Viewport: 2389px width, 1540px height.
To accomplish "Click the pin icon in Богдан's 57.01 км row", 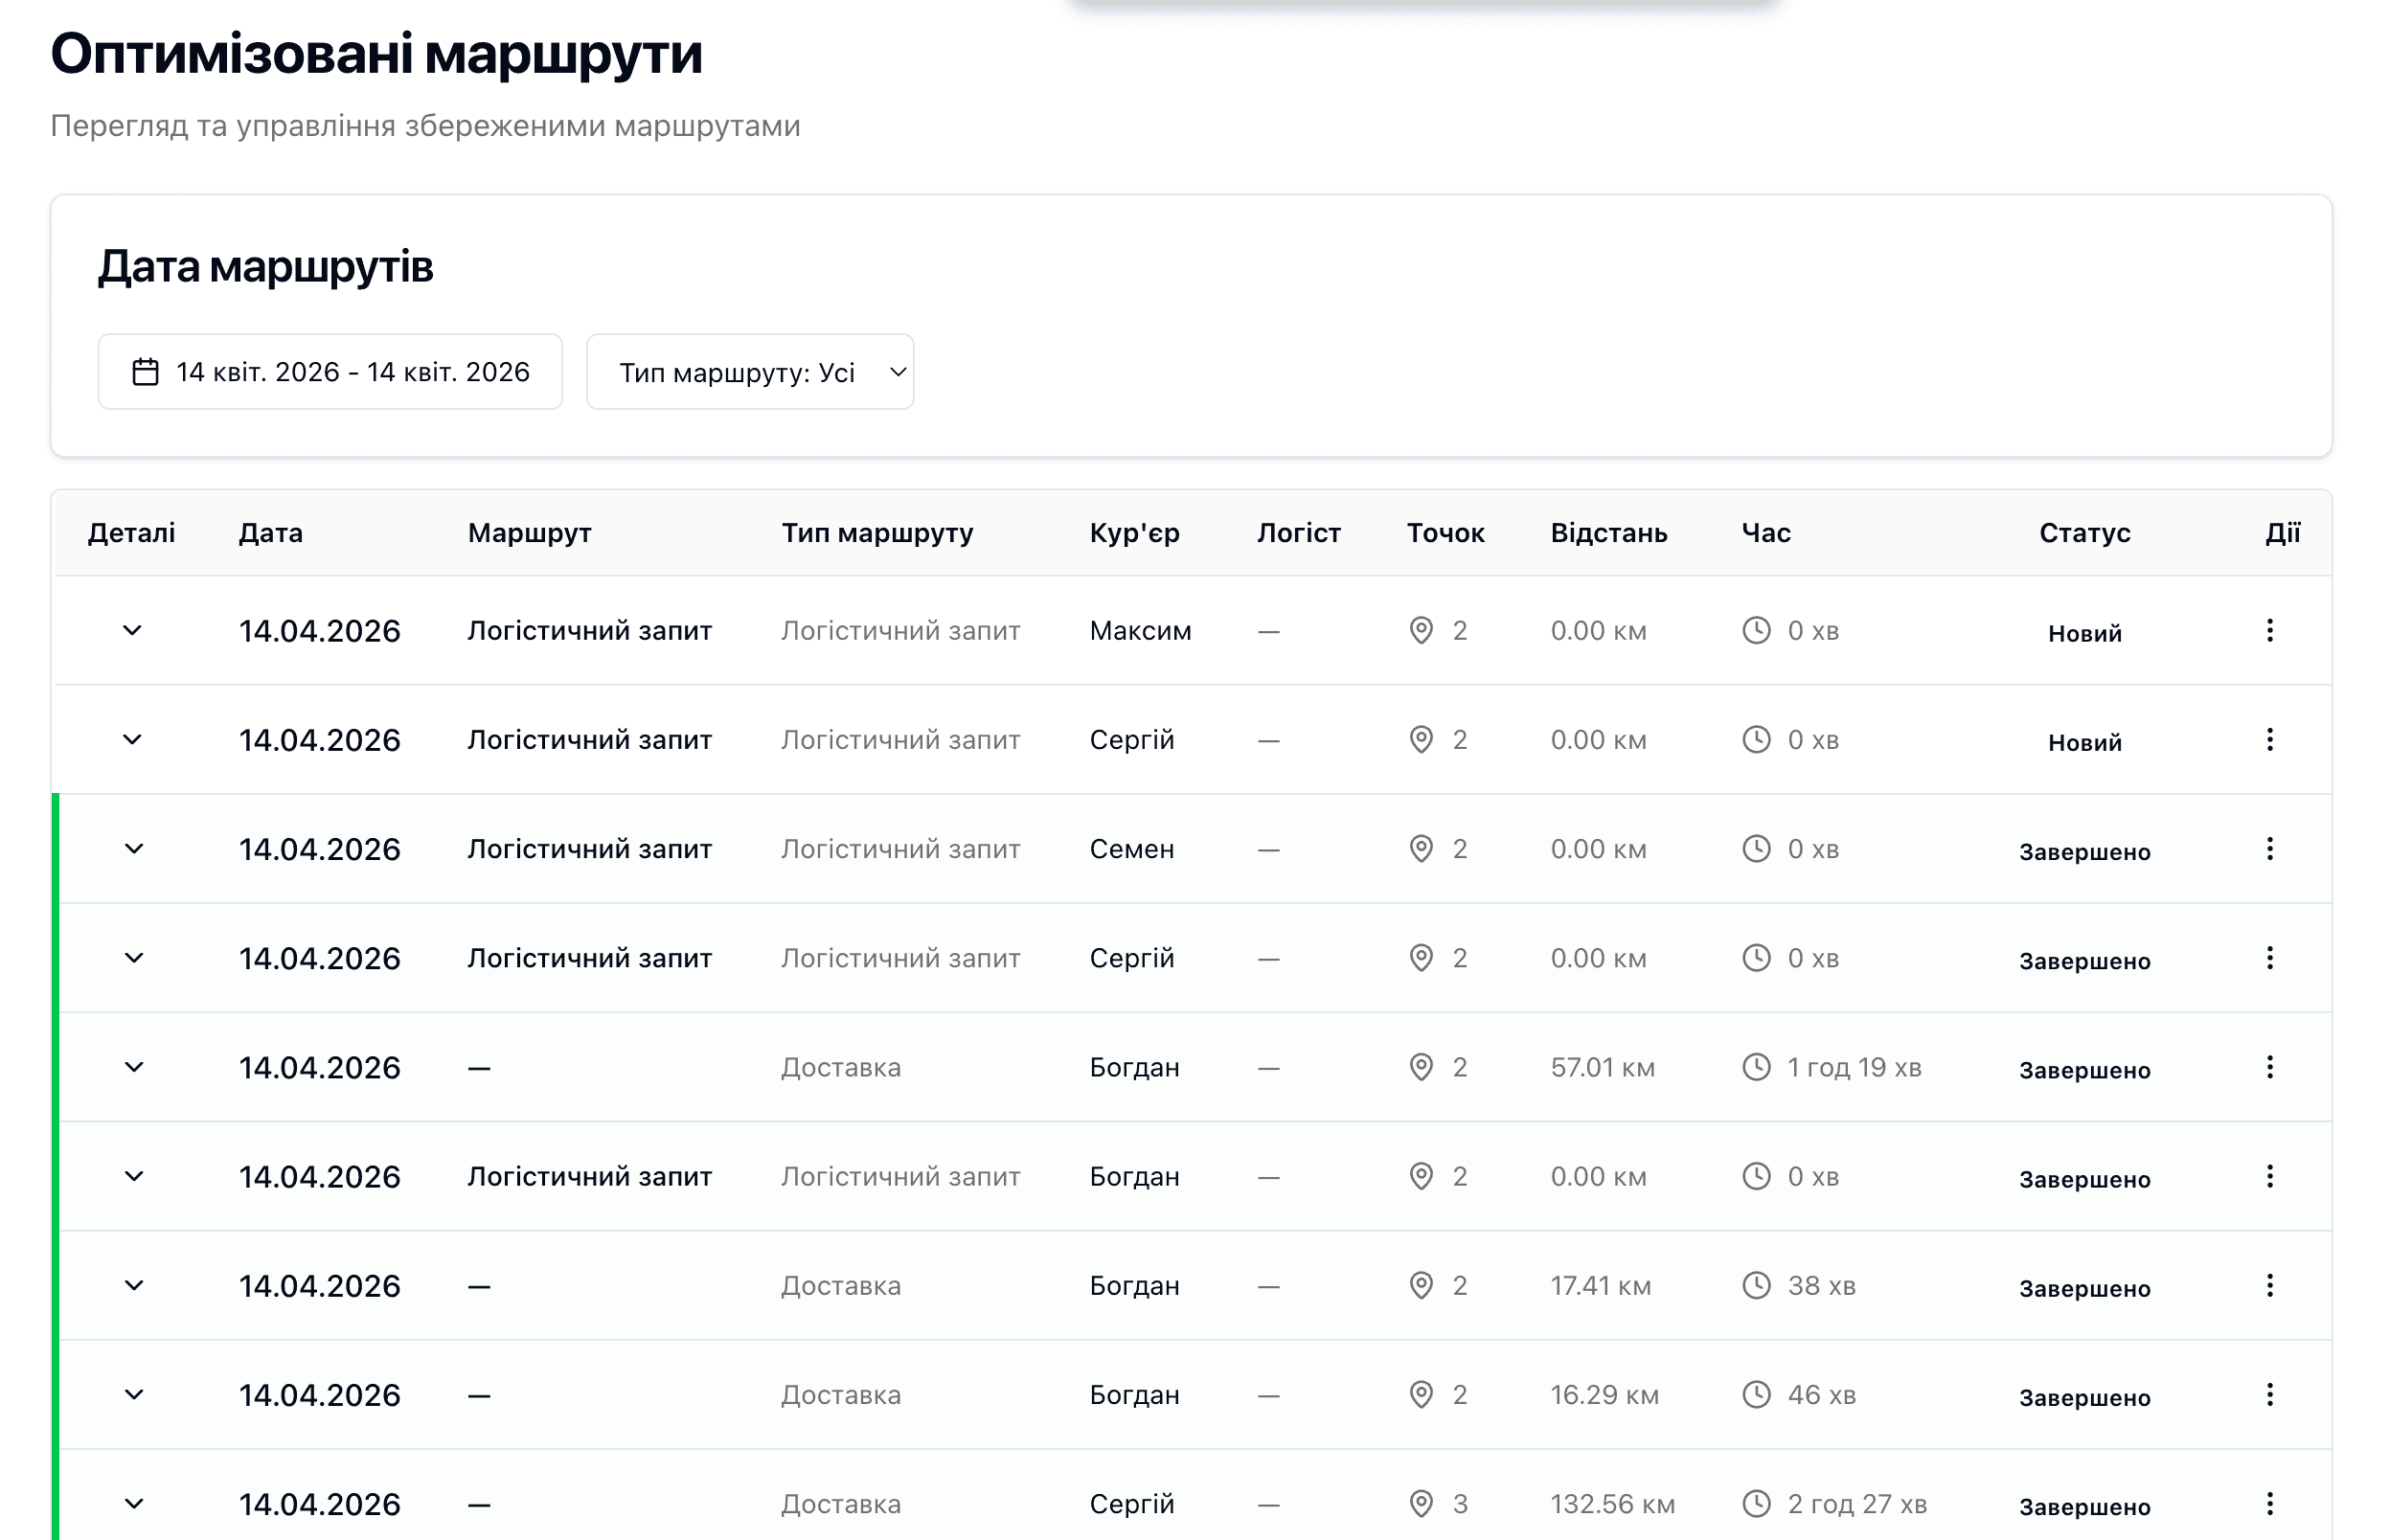I will click(x=1419, y=1066).
